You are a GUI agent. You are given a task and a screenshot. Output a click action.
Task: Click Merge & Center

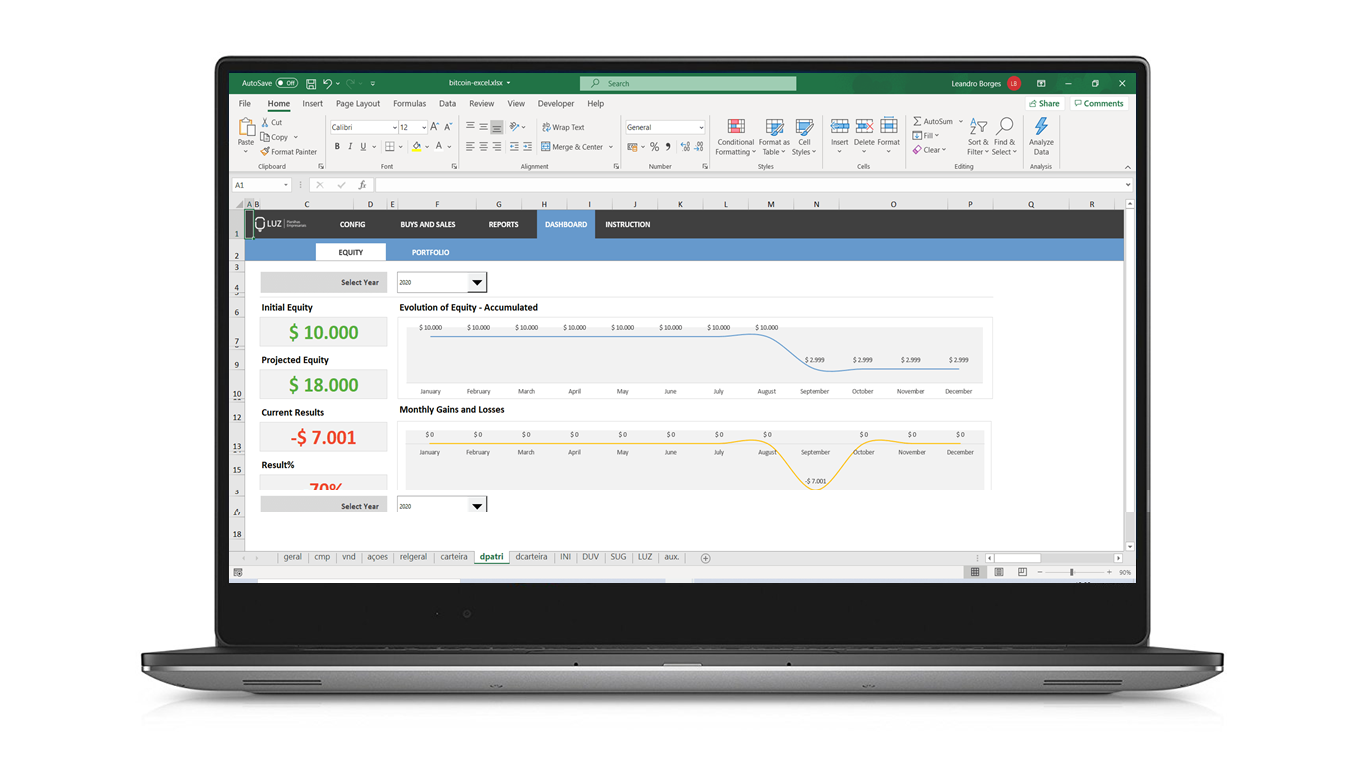pyautogui.click(x=572, y=147)
